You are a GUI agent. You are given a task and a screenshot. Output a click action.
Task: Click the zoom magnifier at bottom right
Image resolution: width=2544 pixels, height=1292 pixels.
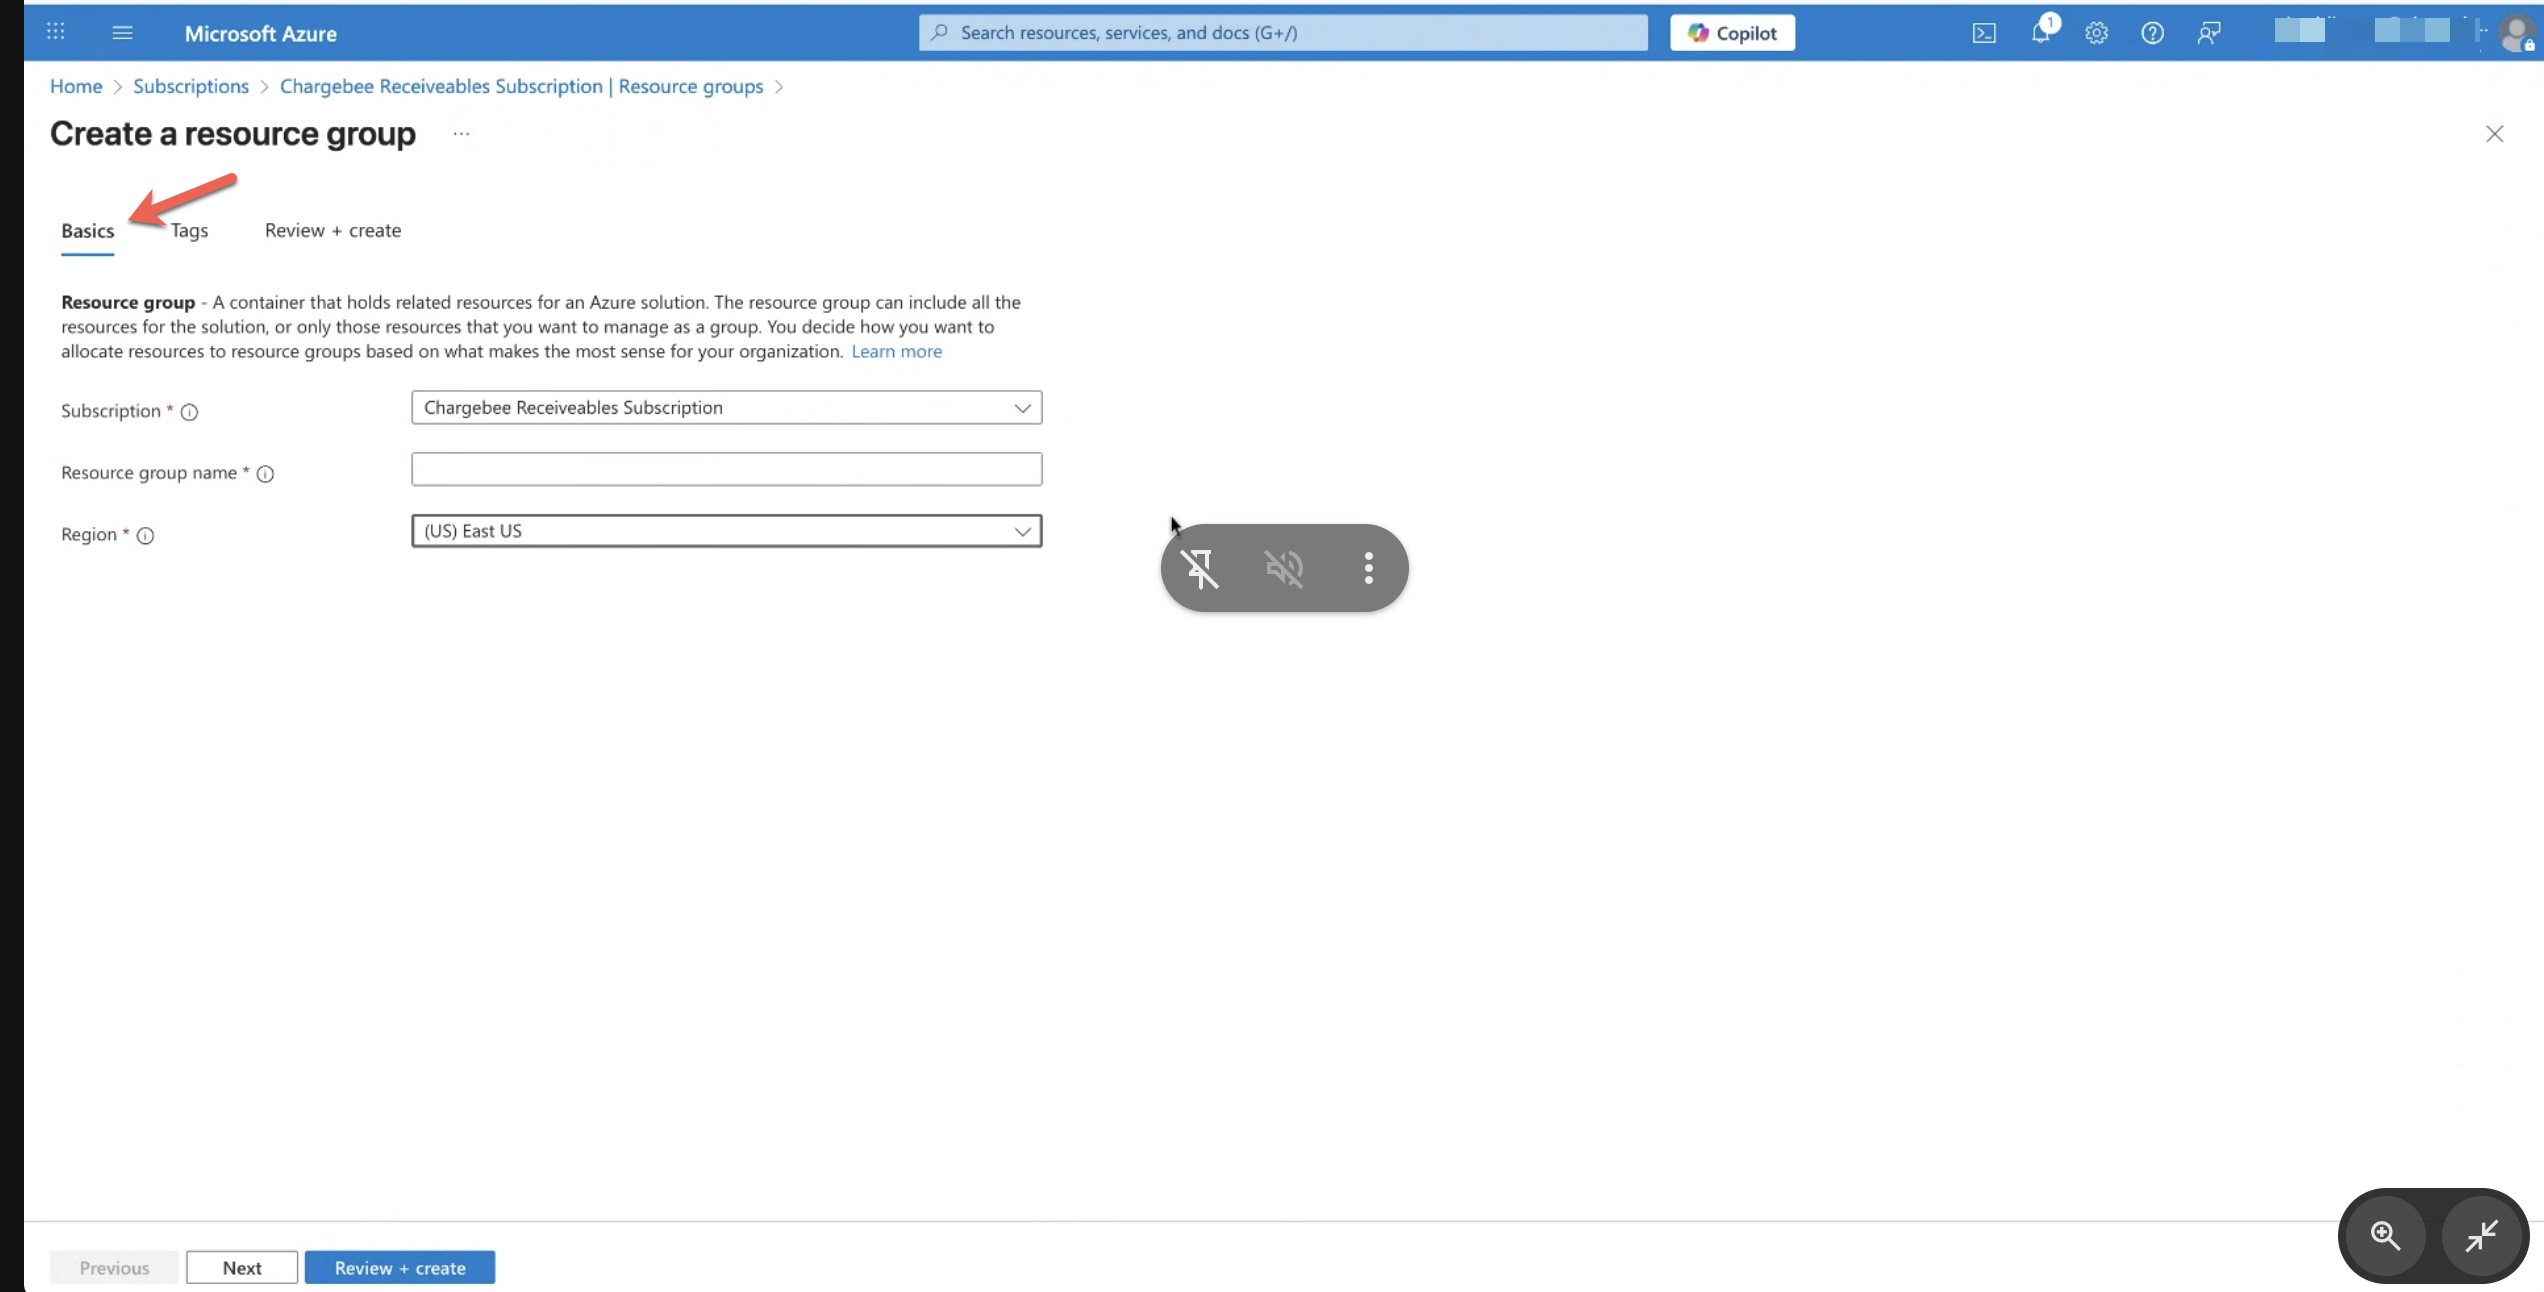pyautogui.click(x=2385, y=1236)
